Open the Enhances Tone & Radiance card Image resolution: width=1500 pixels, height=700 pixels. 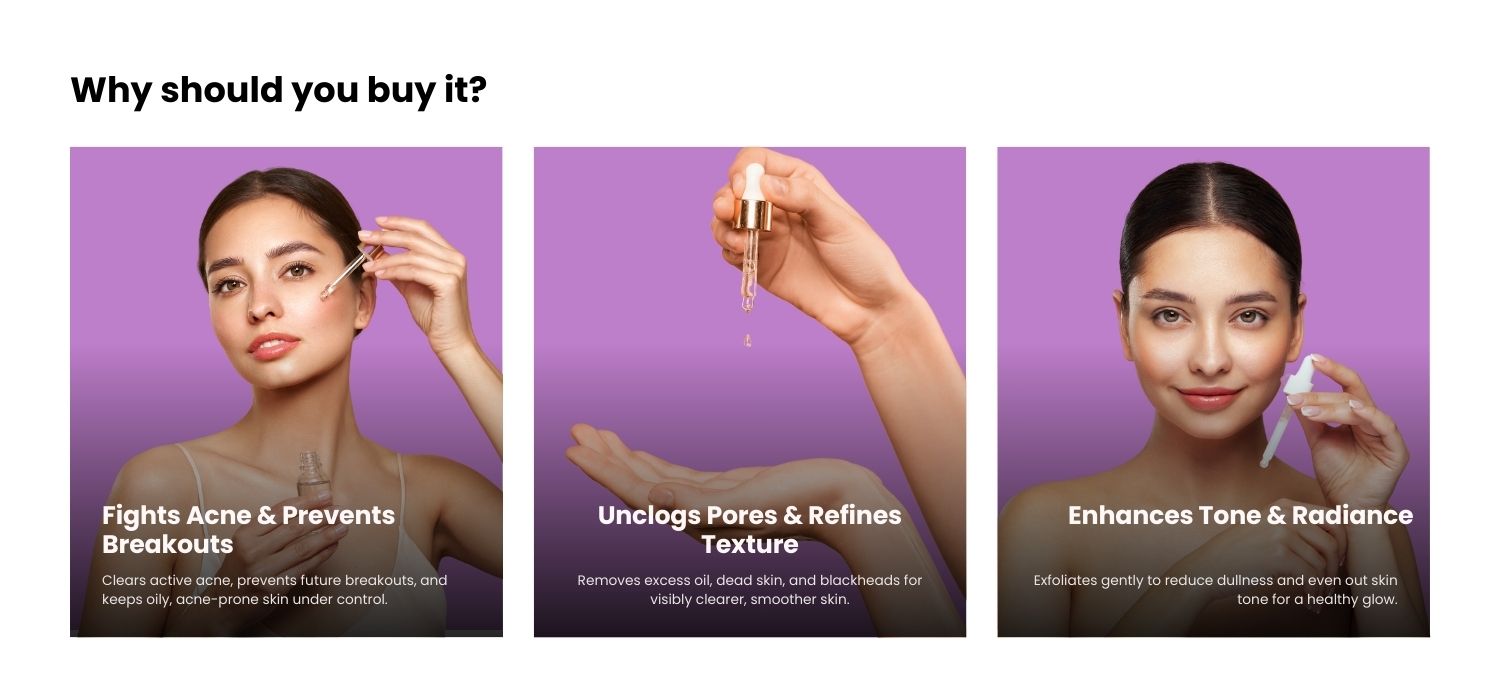point(1213,392)
